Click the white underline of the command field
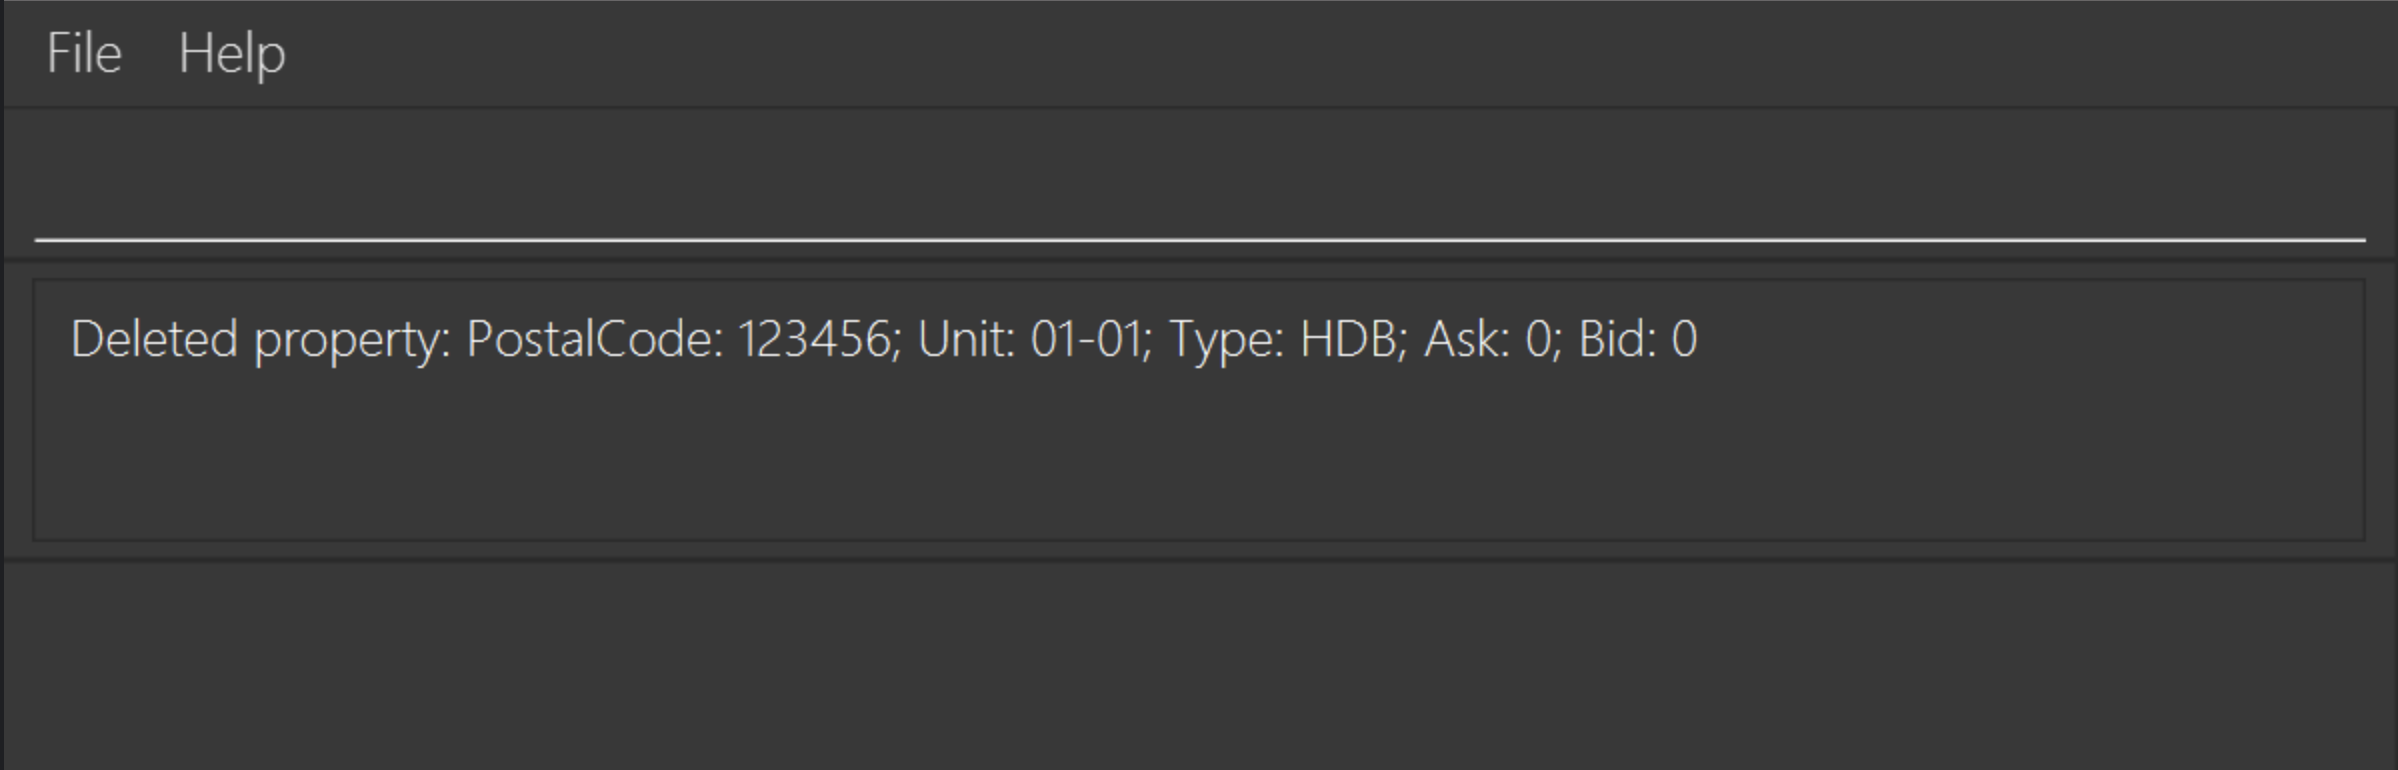Image resolution: width=2398 pixels, height=770 pixels. tap(1199, 240)
